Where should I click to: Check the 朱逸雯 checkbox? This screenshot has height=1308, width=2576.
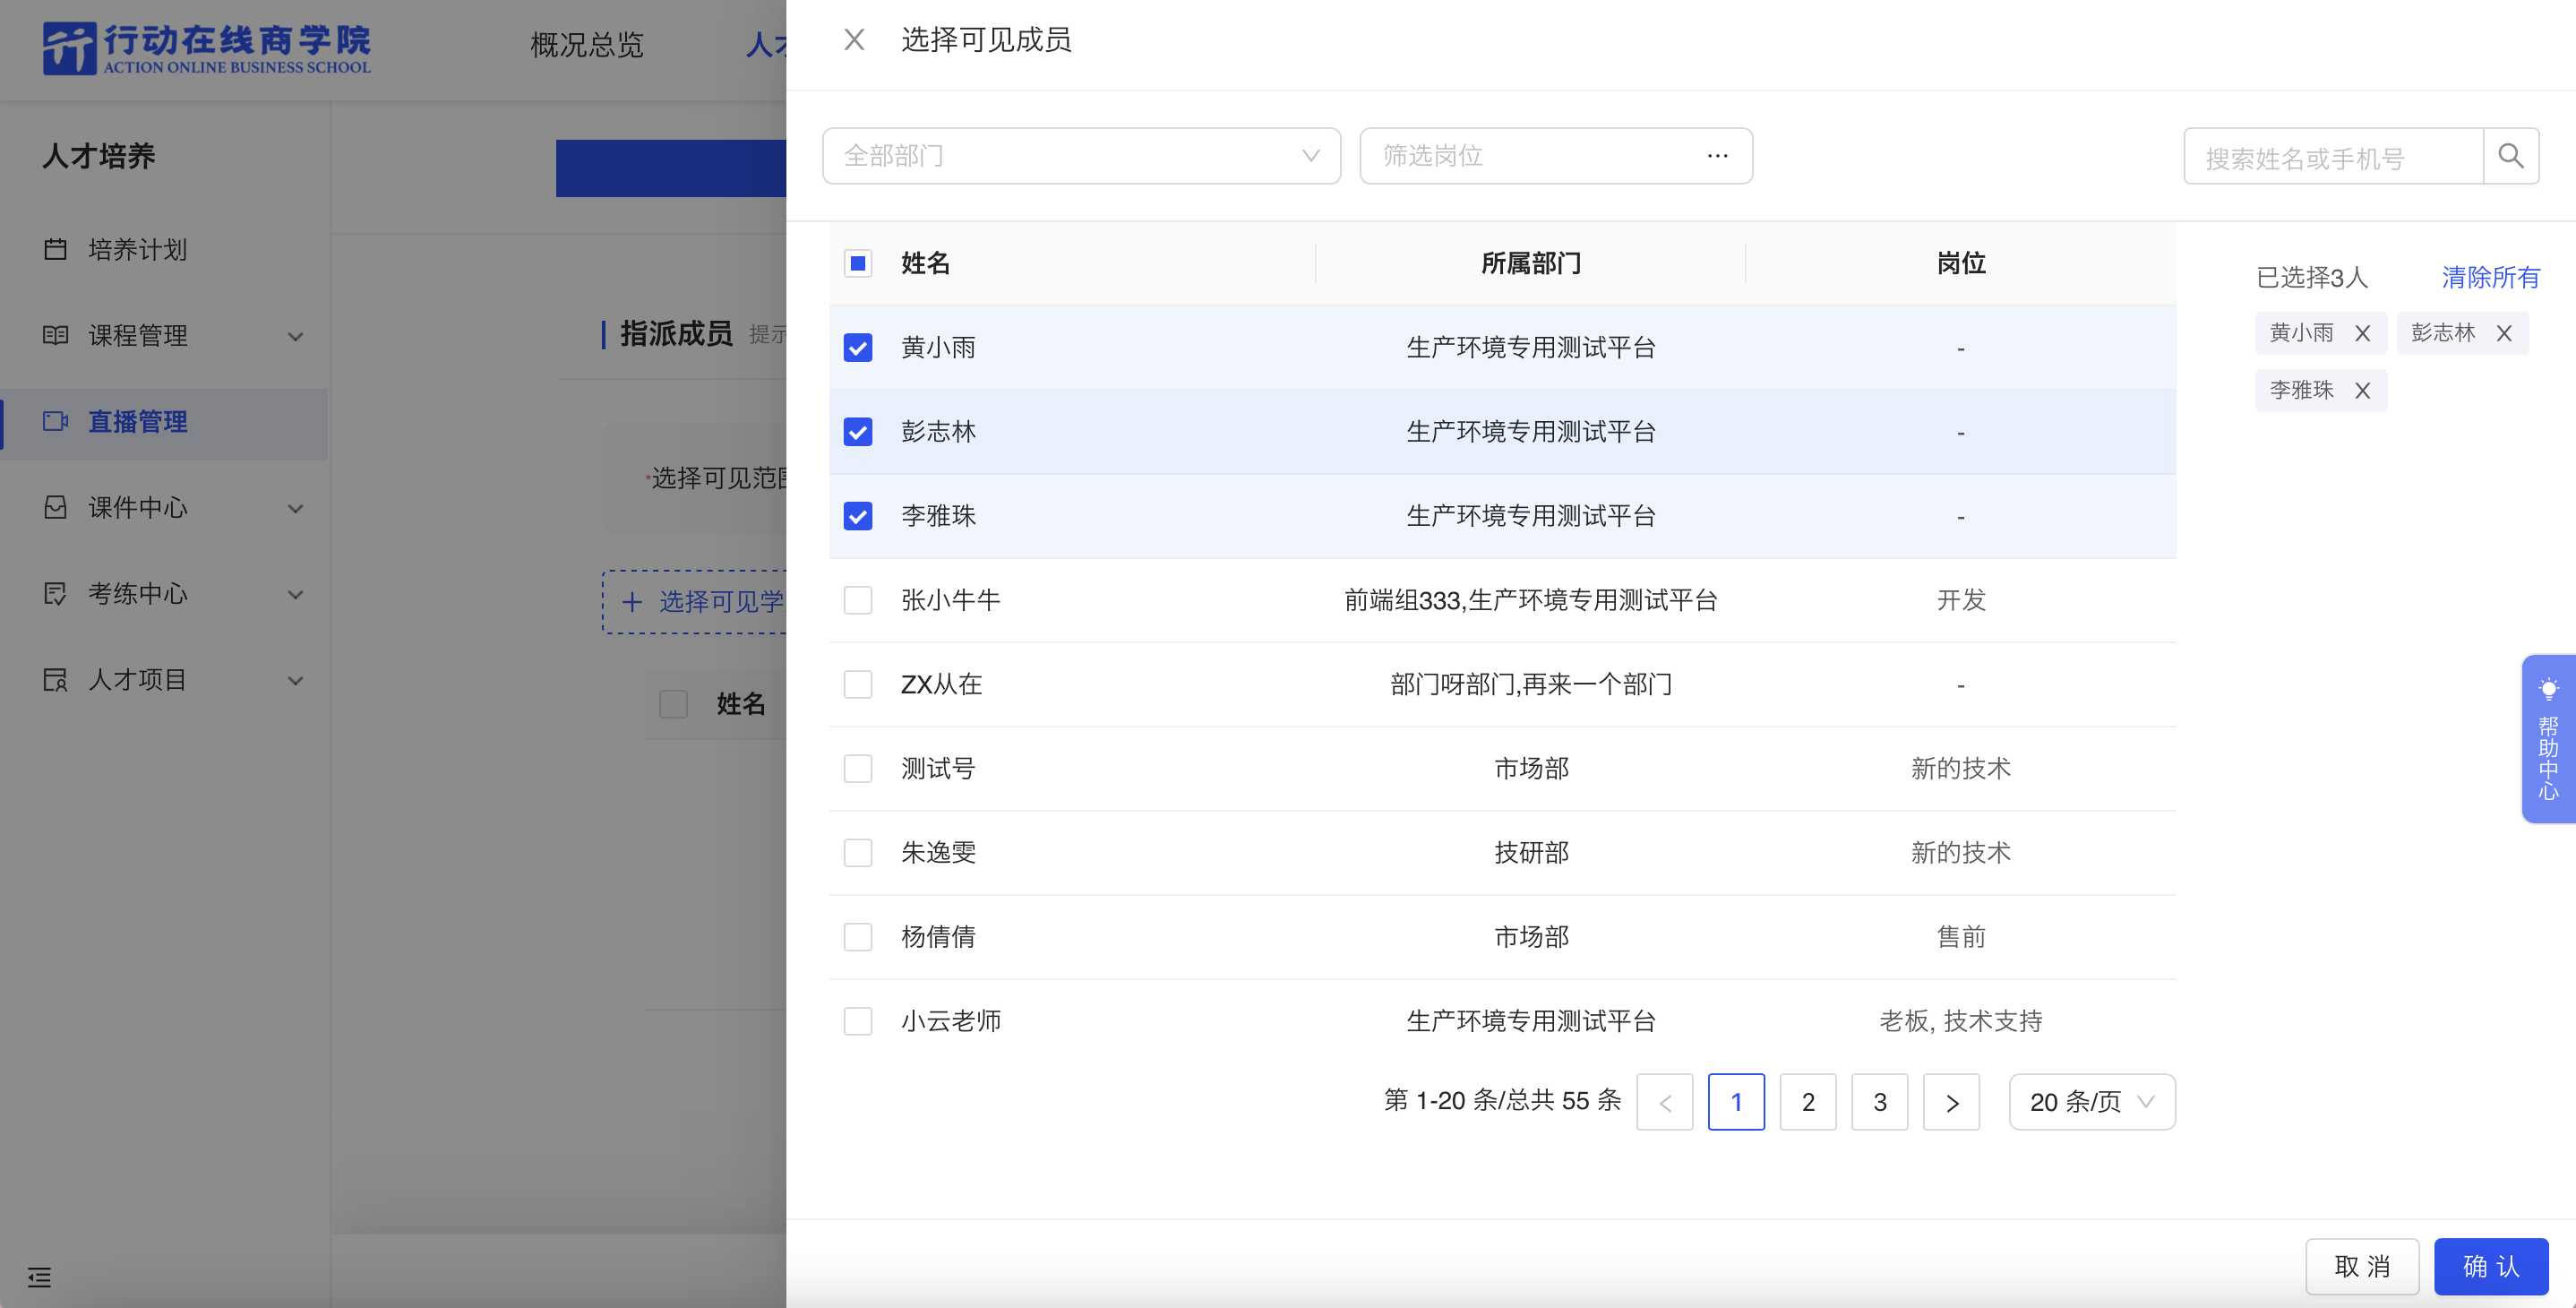click(x=858, y=853)
